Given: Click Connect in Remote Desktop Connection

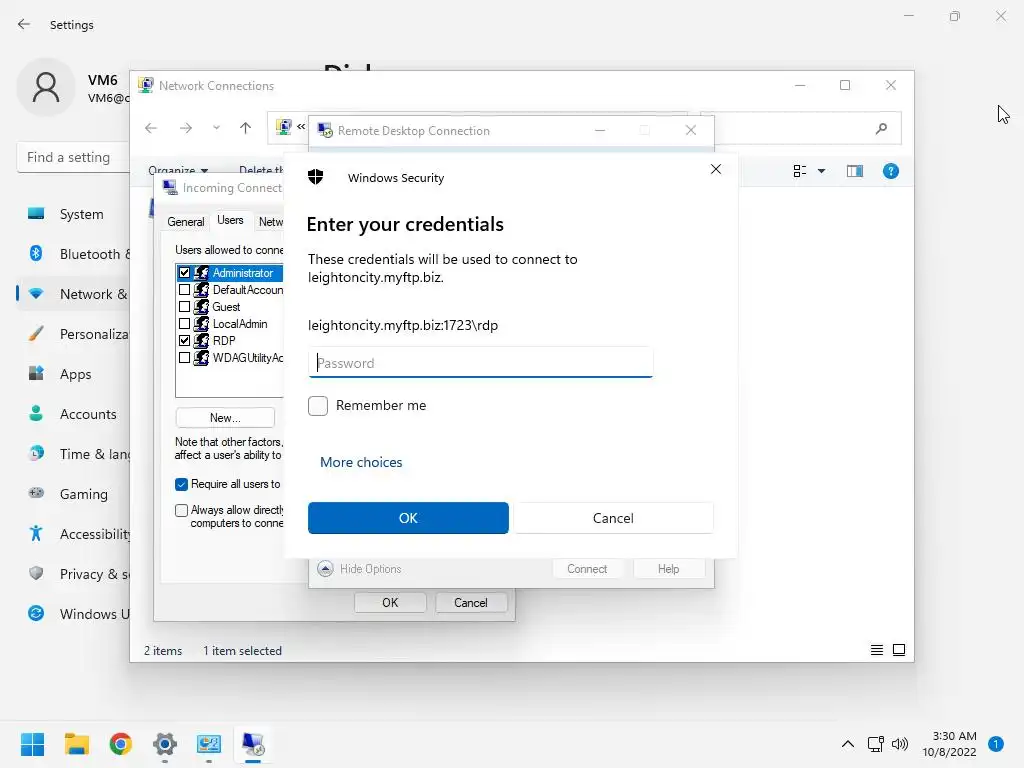Looking at the screenshot, I should [587, 569].
